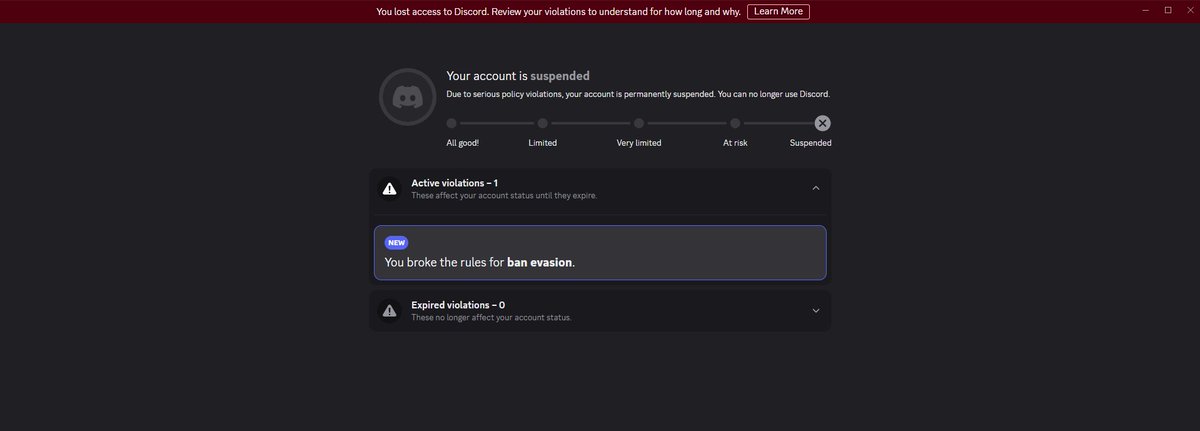The image size is (1200, 431).
Task: Maximize the Discord window
Action: (1167, 9)
